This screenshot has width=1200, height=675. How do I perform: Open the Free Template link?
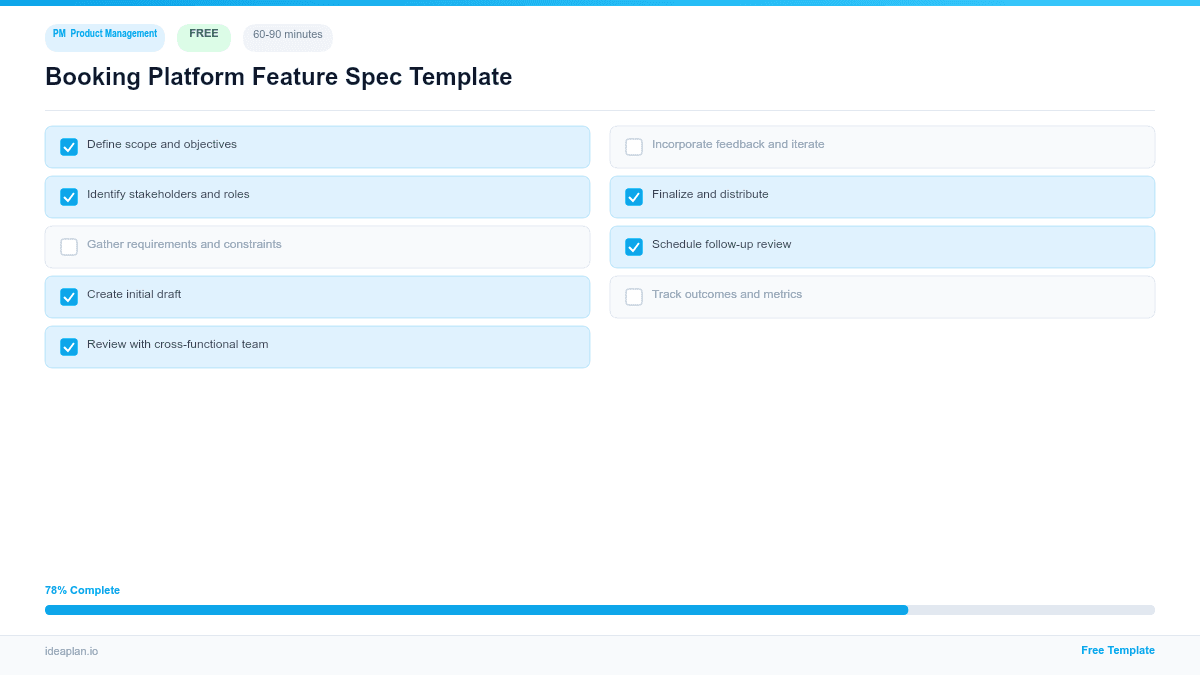(1117, 650)
